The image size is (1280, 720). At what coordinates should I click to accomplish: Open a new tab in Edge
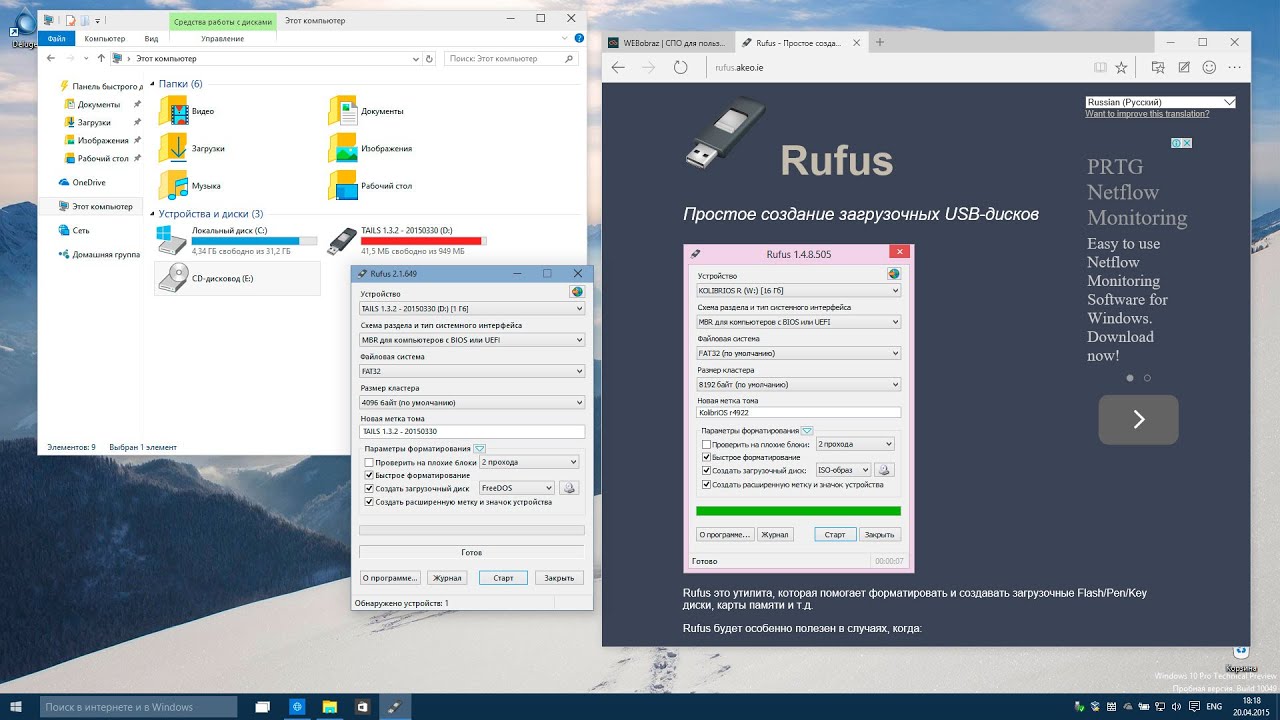tap(880, 42)
